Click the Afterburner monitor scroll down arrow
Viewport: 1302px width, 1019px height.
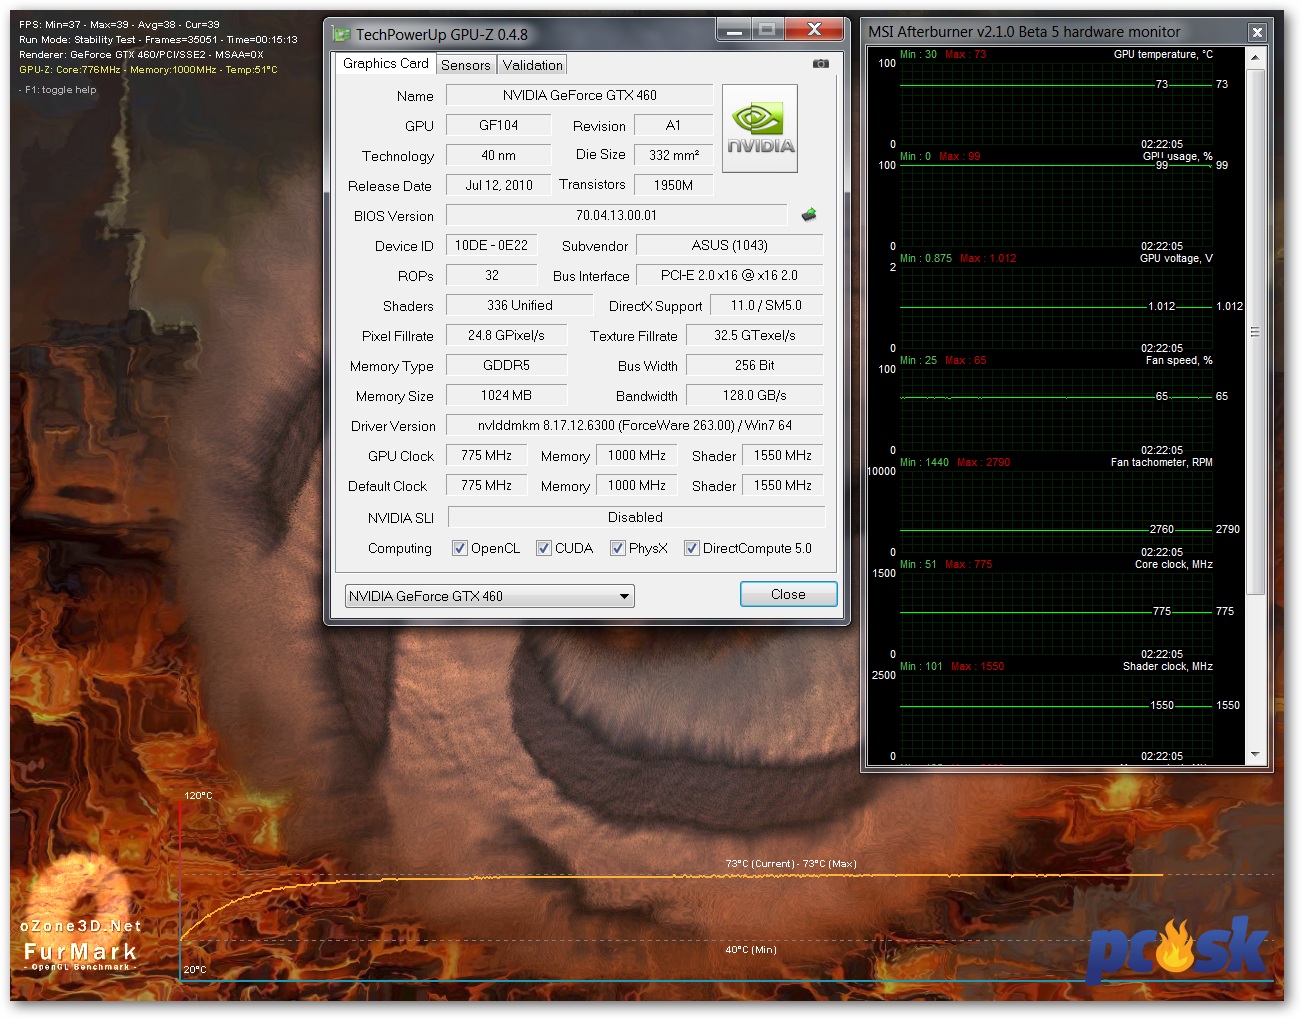1256,755
